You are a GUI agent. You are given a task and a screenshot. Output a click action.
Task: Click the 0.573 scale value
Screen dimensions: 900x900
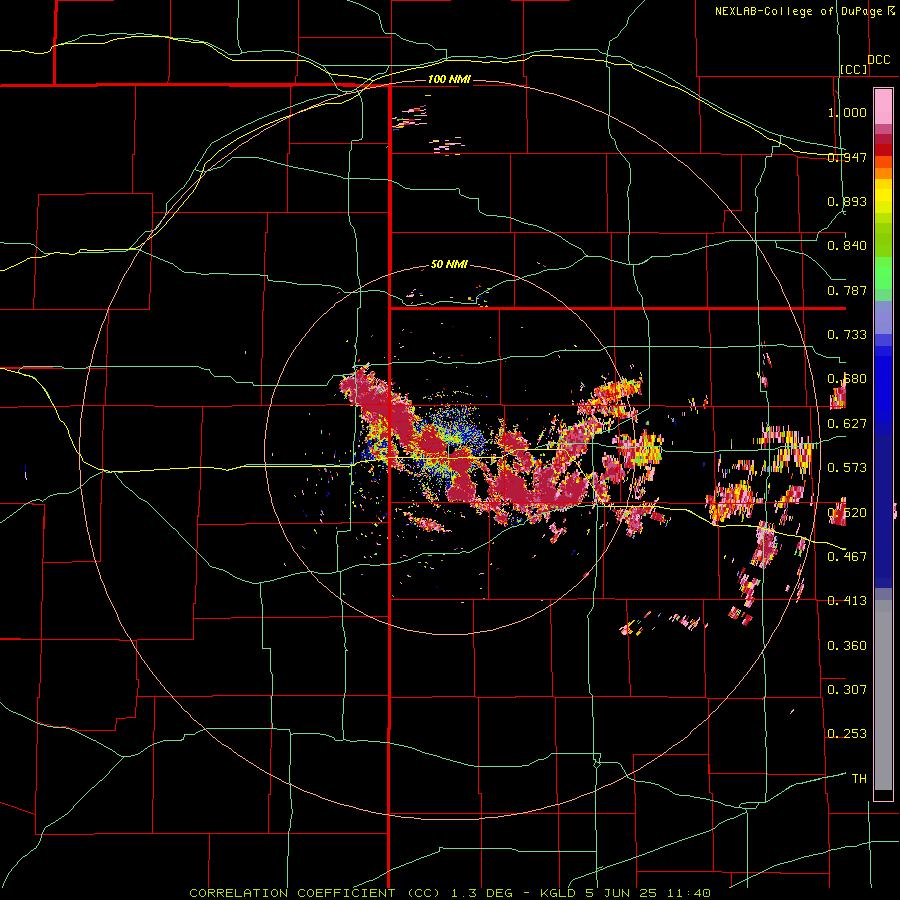point(847,468)
